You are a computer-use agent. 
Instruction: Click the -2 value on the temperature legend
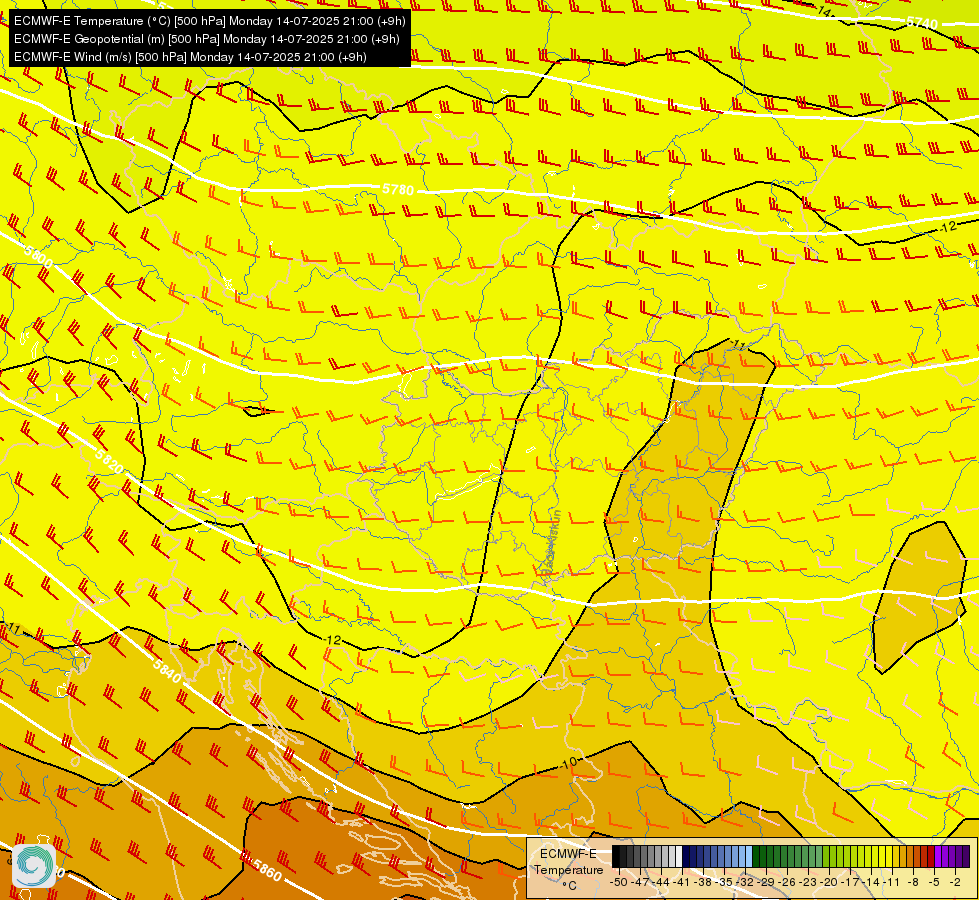[x=955, y=882]
